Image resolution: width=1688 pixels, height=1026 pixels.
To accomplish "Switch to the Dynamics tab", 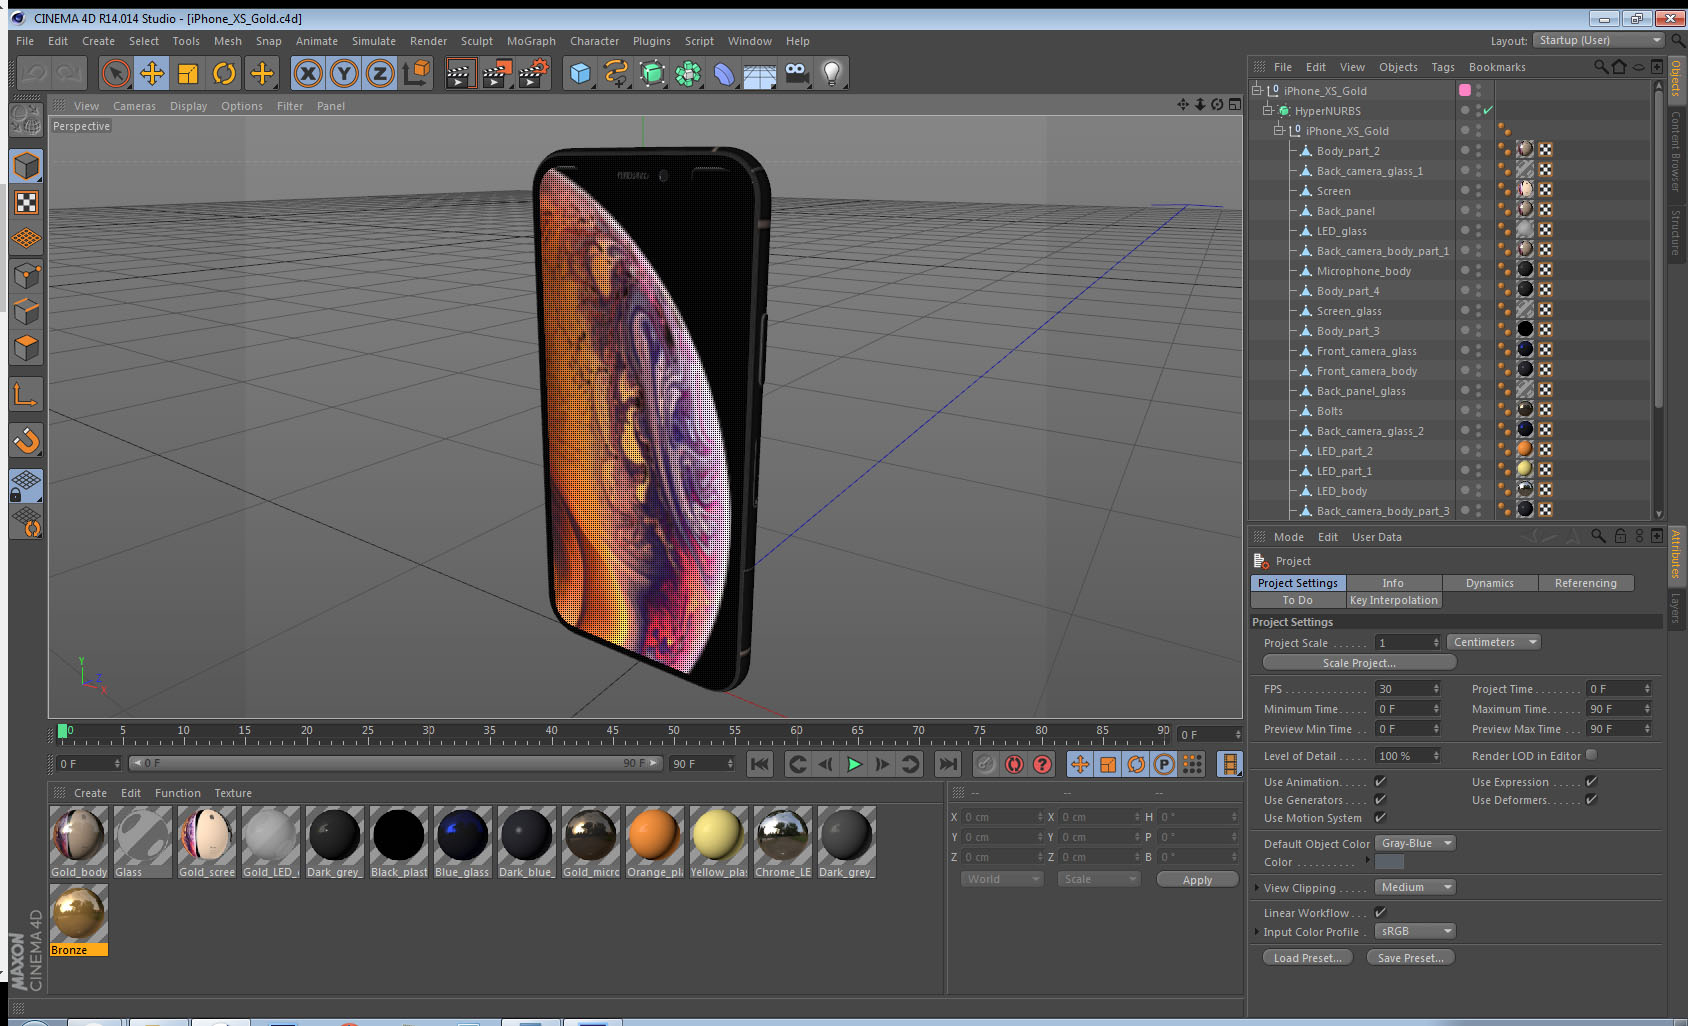I will coord(1489,583).
